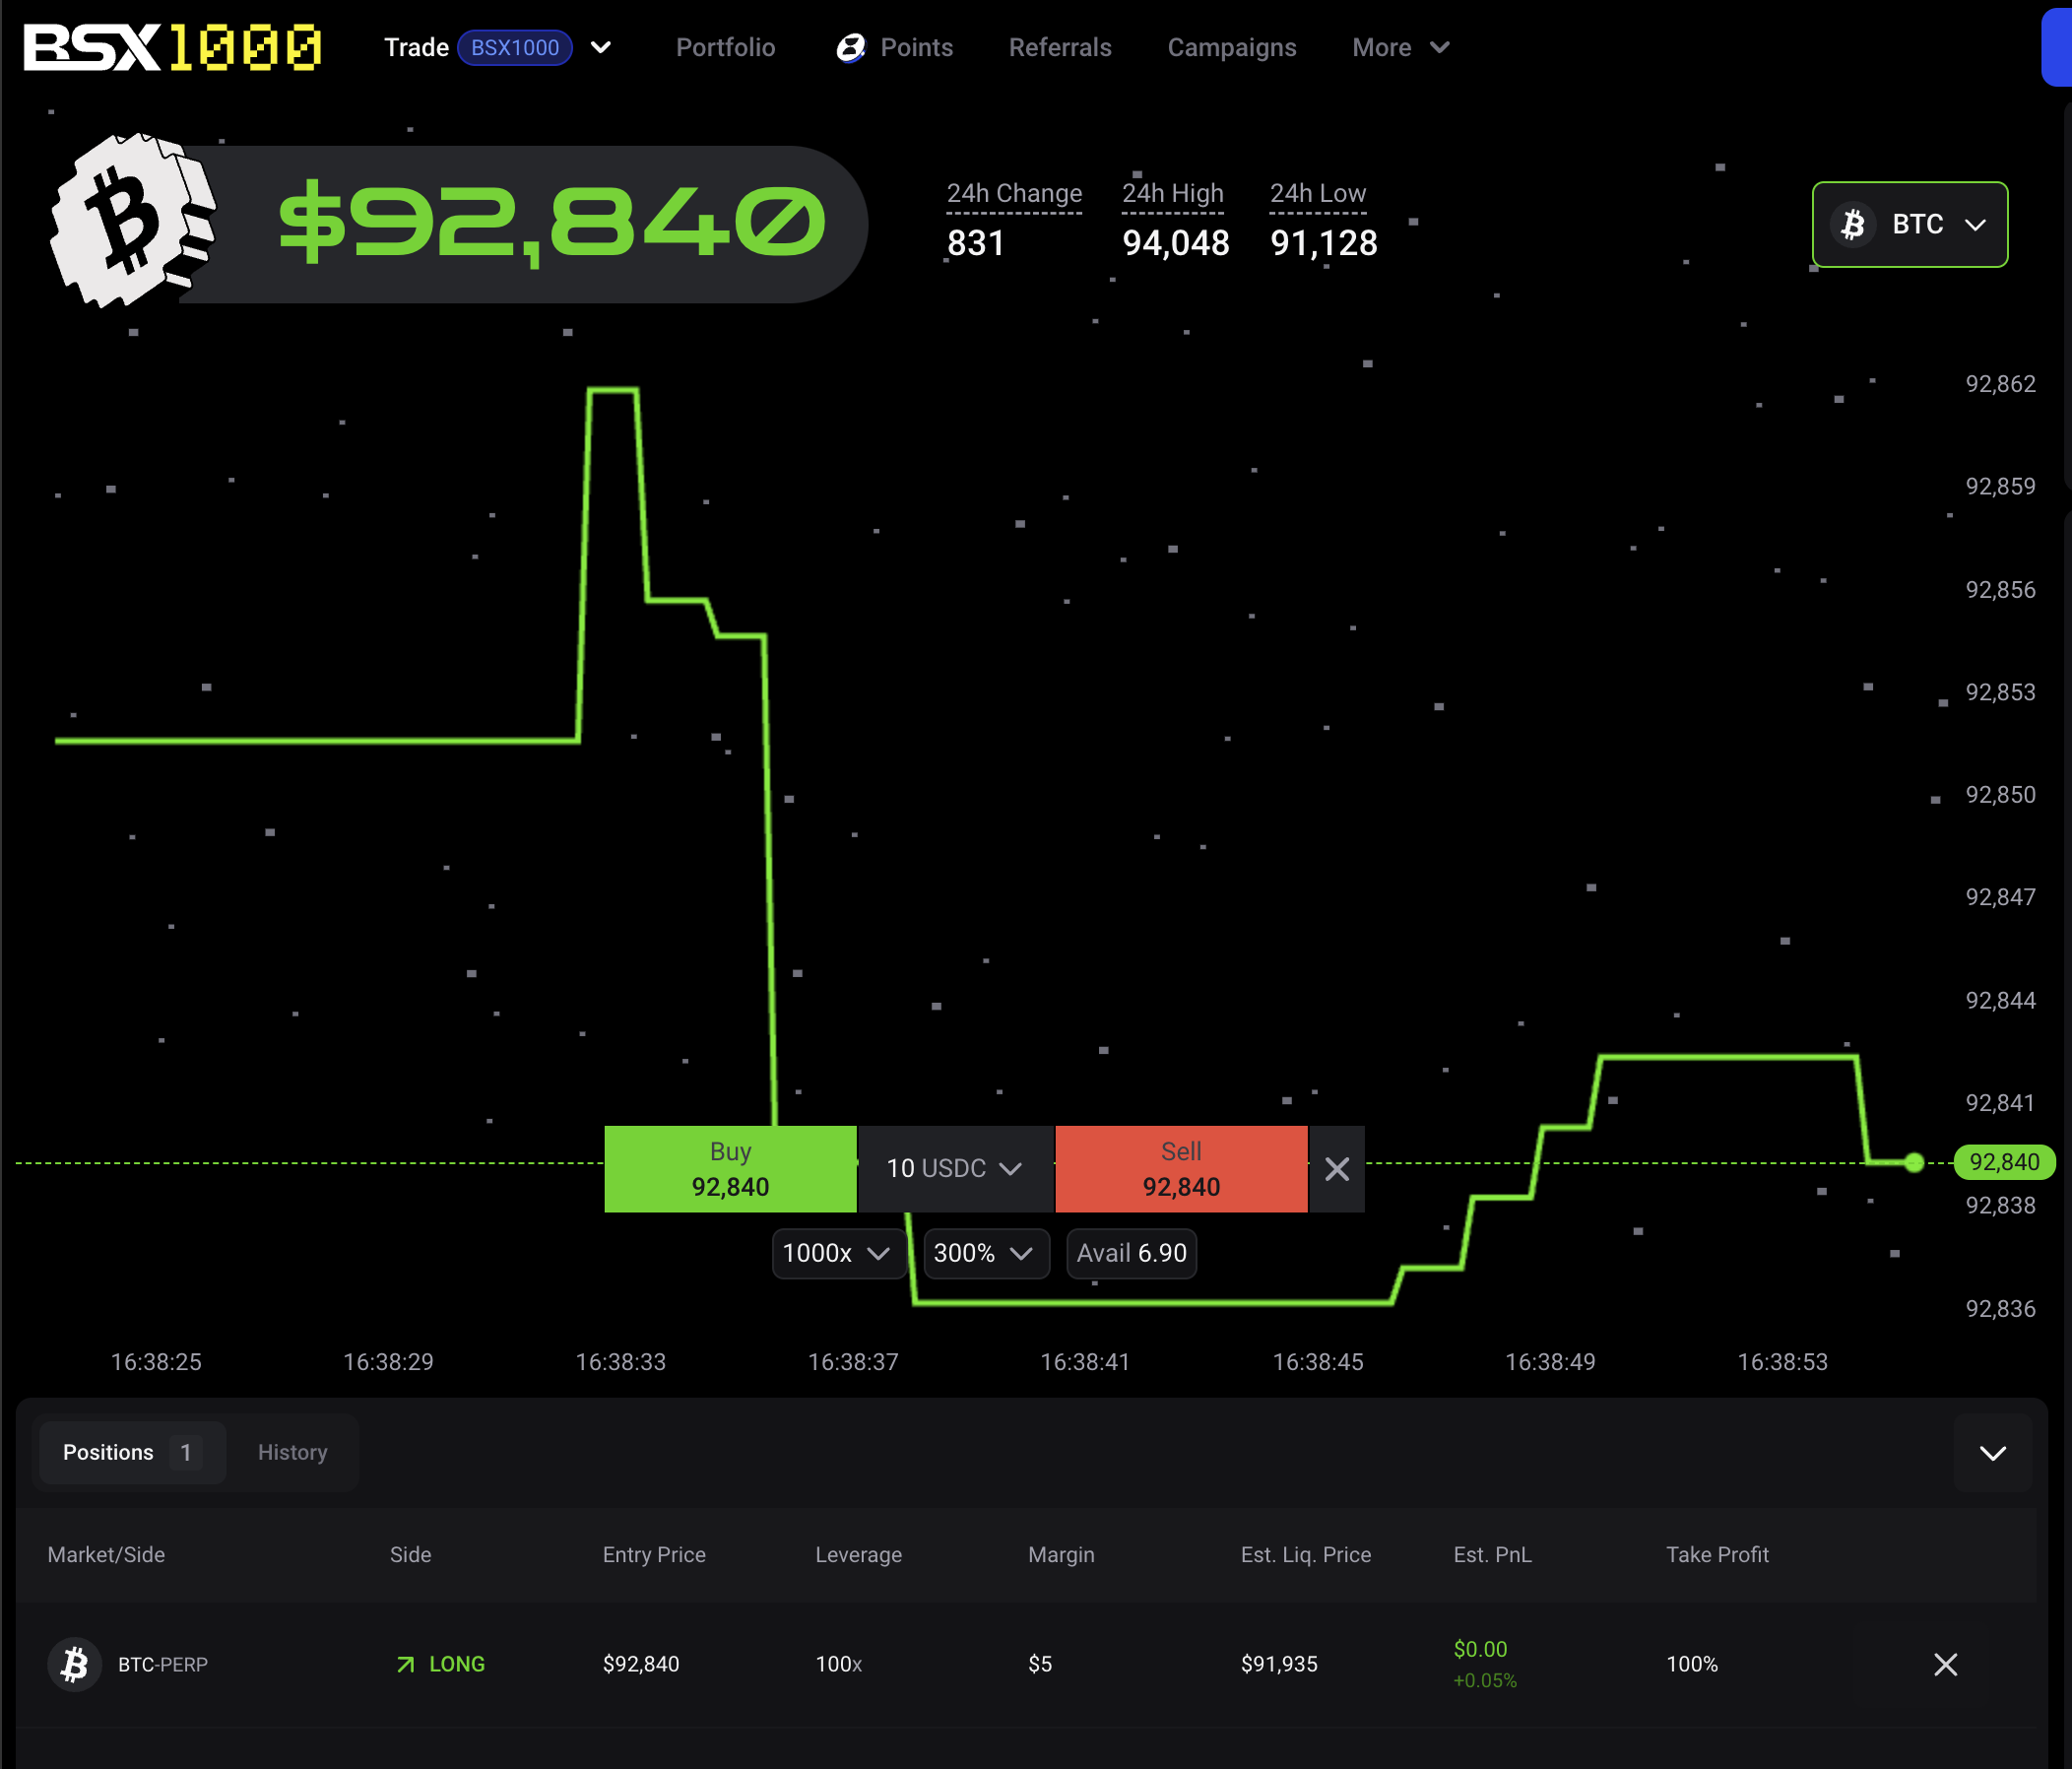Click the green LONG arrow icon
Image resolution: width=2072 pixels, height=1769 pixels.
point(405,1664)
